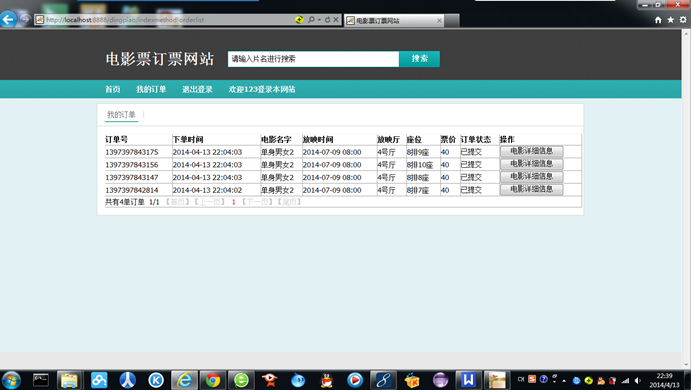Viewport: 693px width, 392px height.
Task: Open File Explorer folder in taskbar
Action: coord(69,380)
